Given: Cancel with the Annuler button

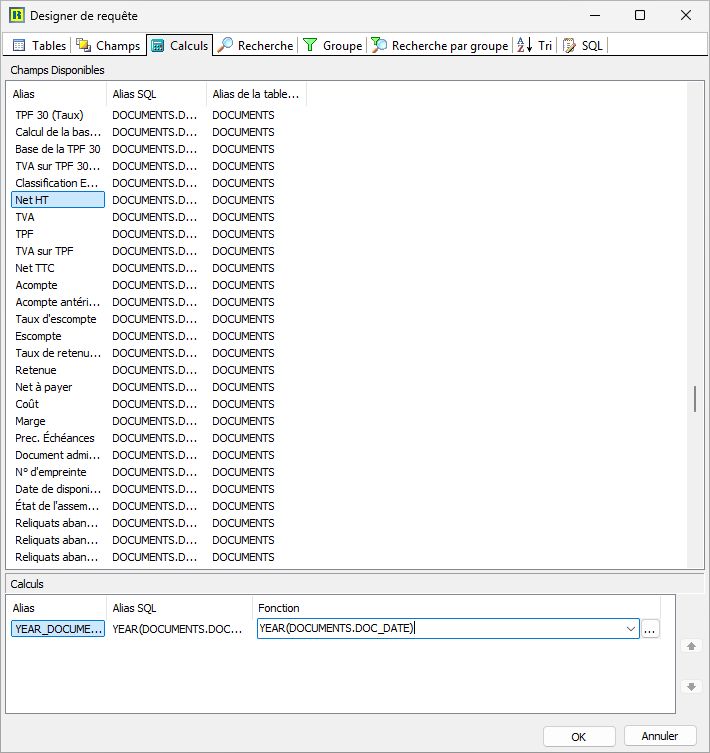Looking at the screenshot, I should (x=660, y=736).
